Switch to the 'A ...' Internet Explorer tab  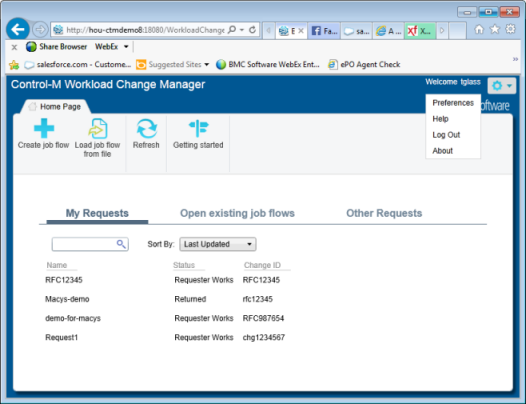tap(388, 31)
